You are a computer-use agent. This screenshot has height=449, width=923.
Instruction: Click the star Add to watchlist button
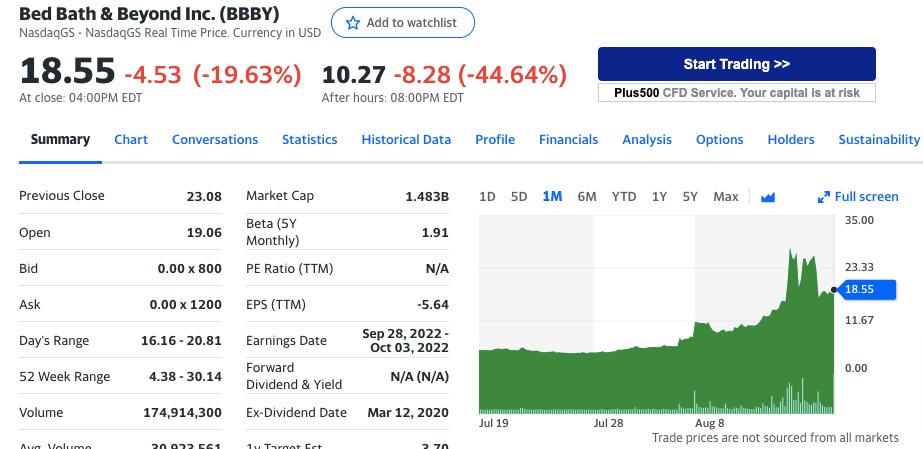click(403, 23)
